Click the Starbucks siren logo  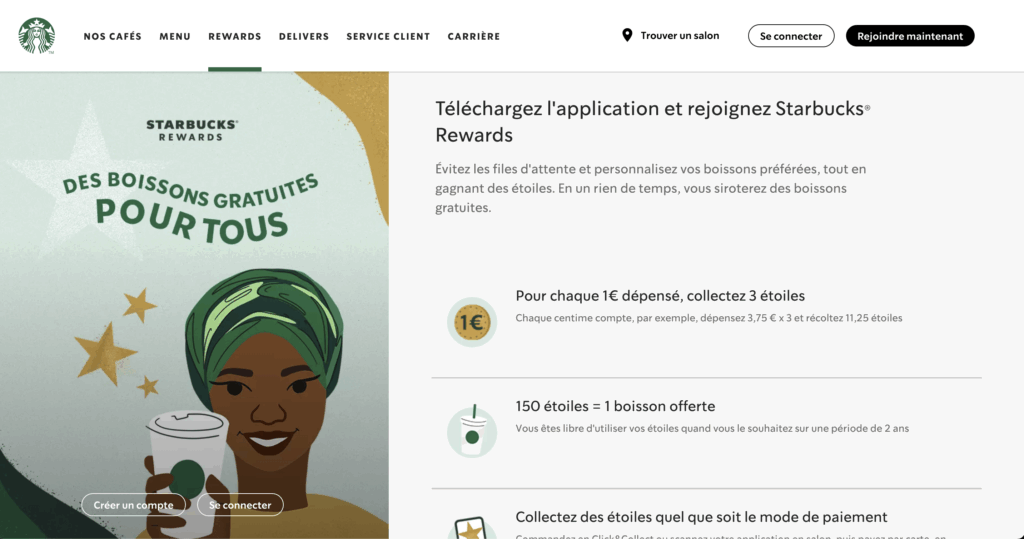[x=37, y=35]
